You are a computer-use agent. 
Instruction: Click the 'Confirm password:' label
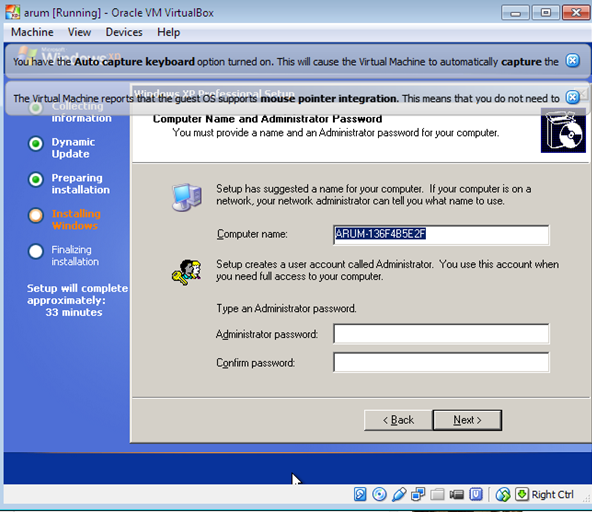pos(256,363)
